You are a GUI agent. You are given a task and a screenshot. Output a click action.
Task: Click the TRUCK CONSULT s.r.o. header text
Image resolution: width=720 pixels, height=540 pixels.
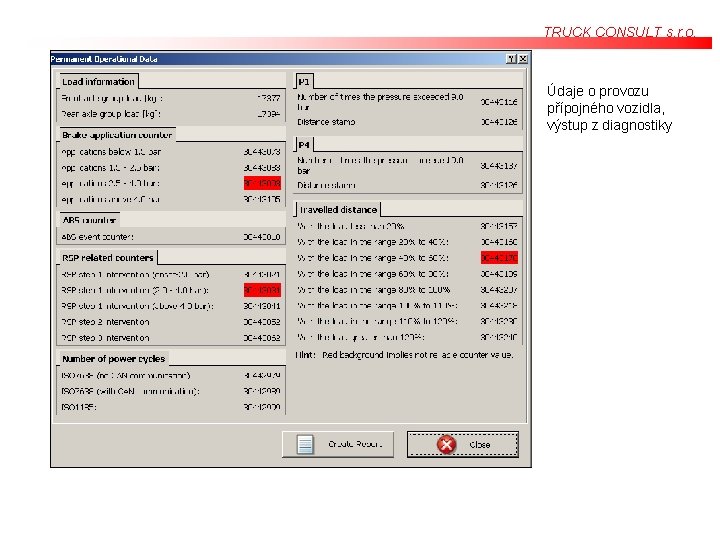619,32
